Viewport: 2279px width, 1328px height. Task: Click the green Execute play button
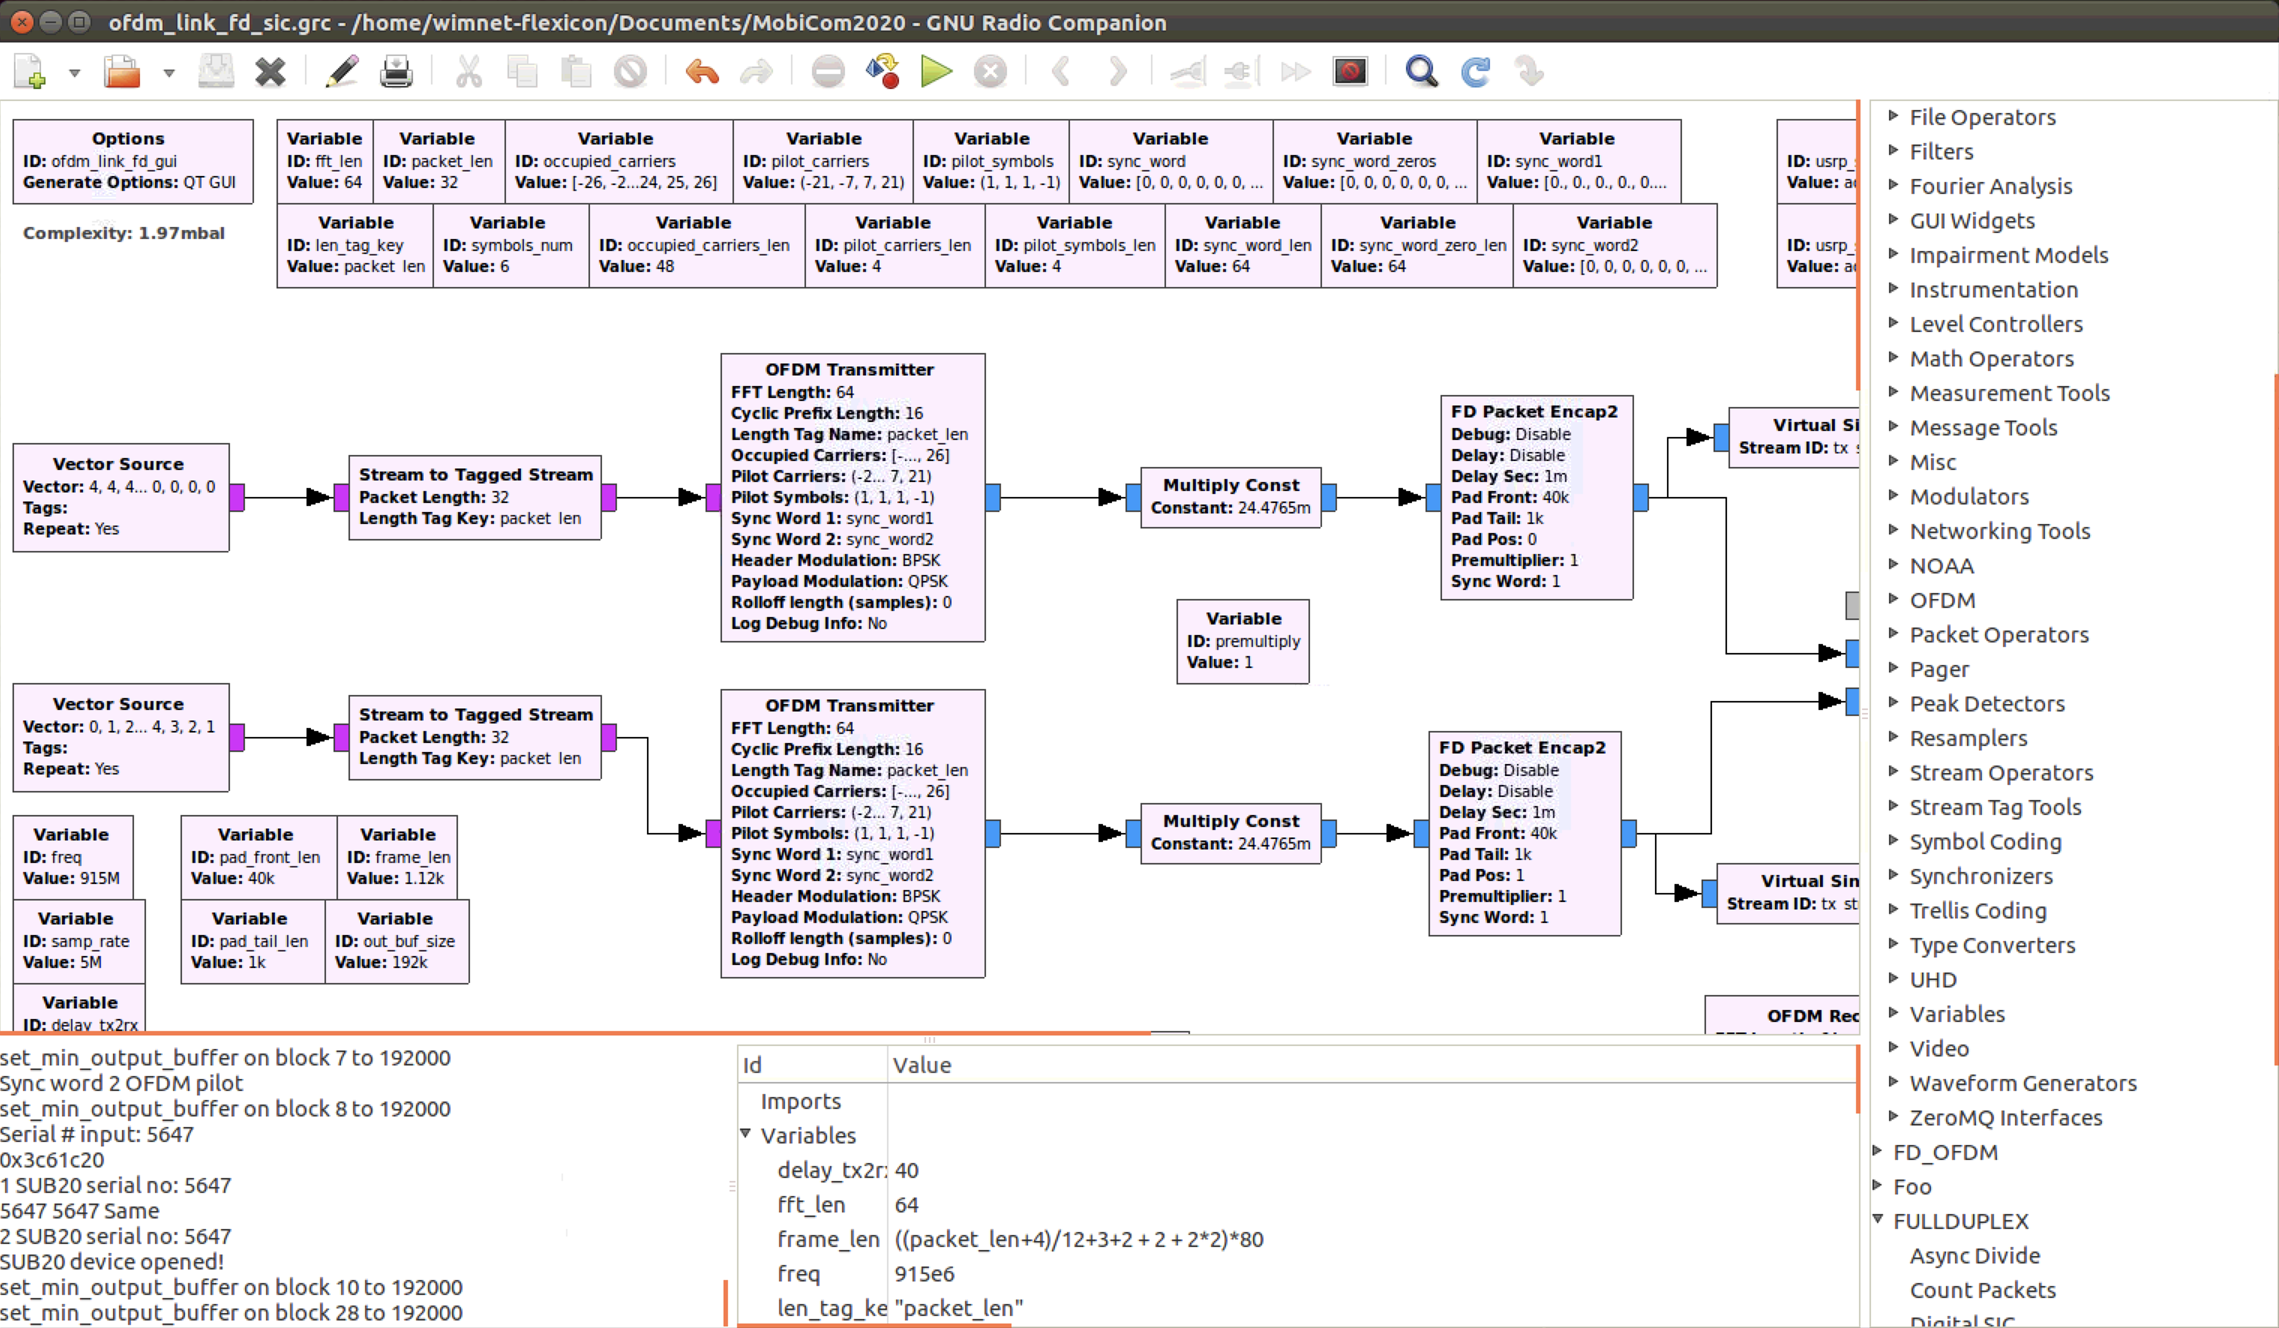coord(936,71)
